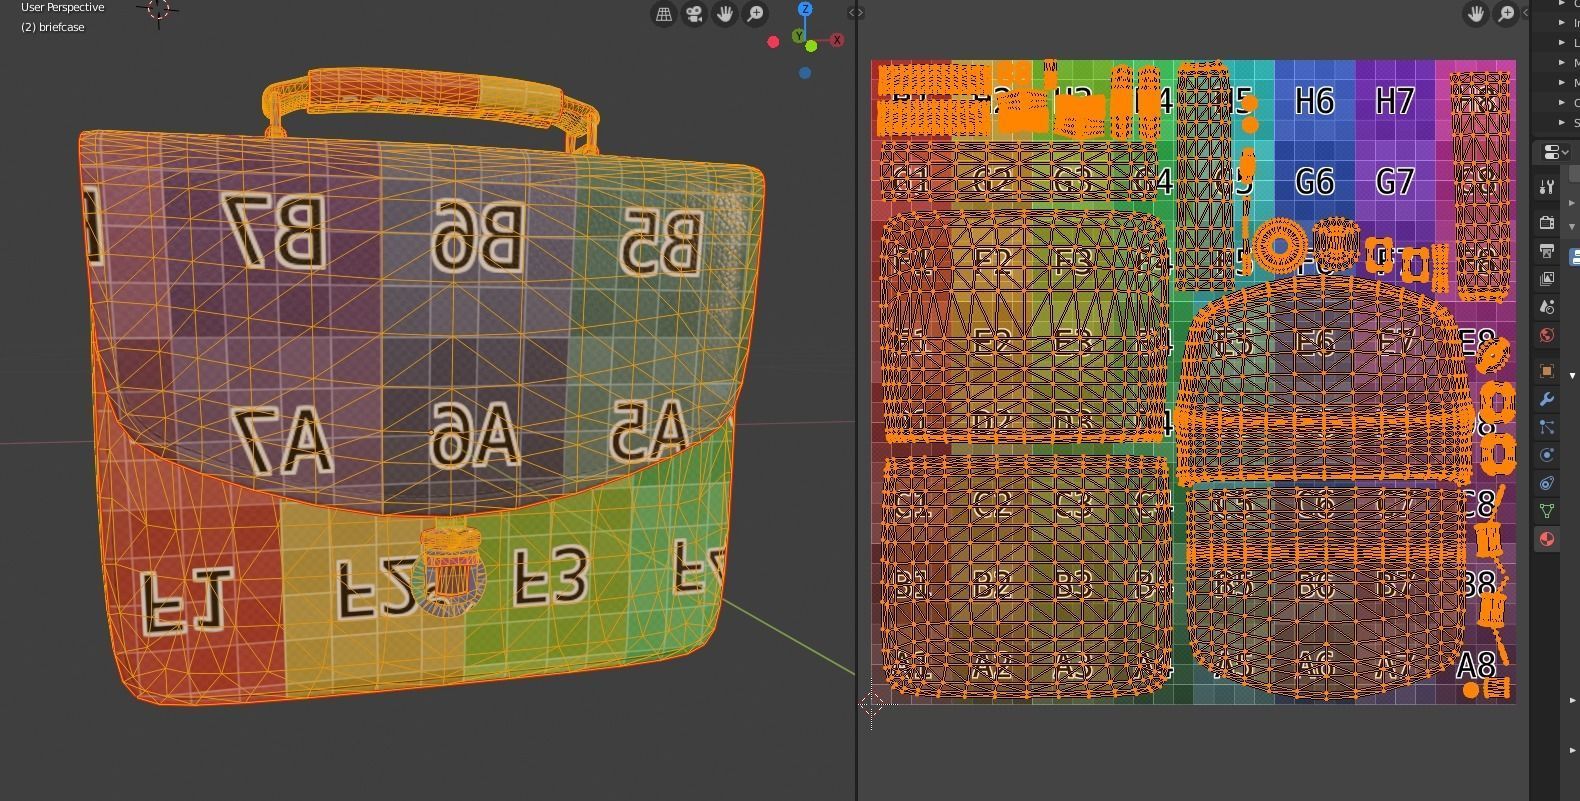Open the Material properties tab
The width and height of the screenshot is (1580, 801).
click(1547, 539)
